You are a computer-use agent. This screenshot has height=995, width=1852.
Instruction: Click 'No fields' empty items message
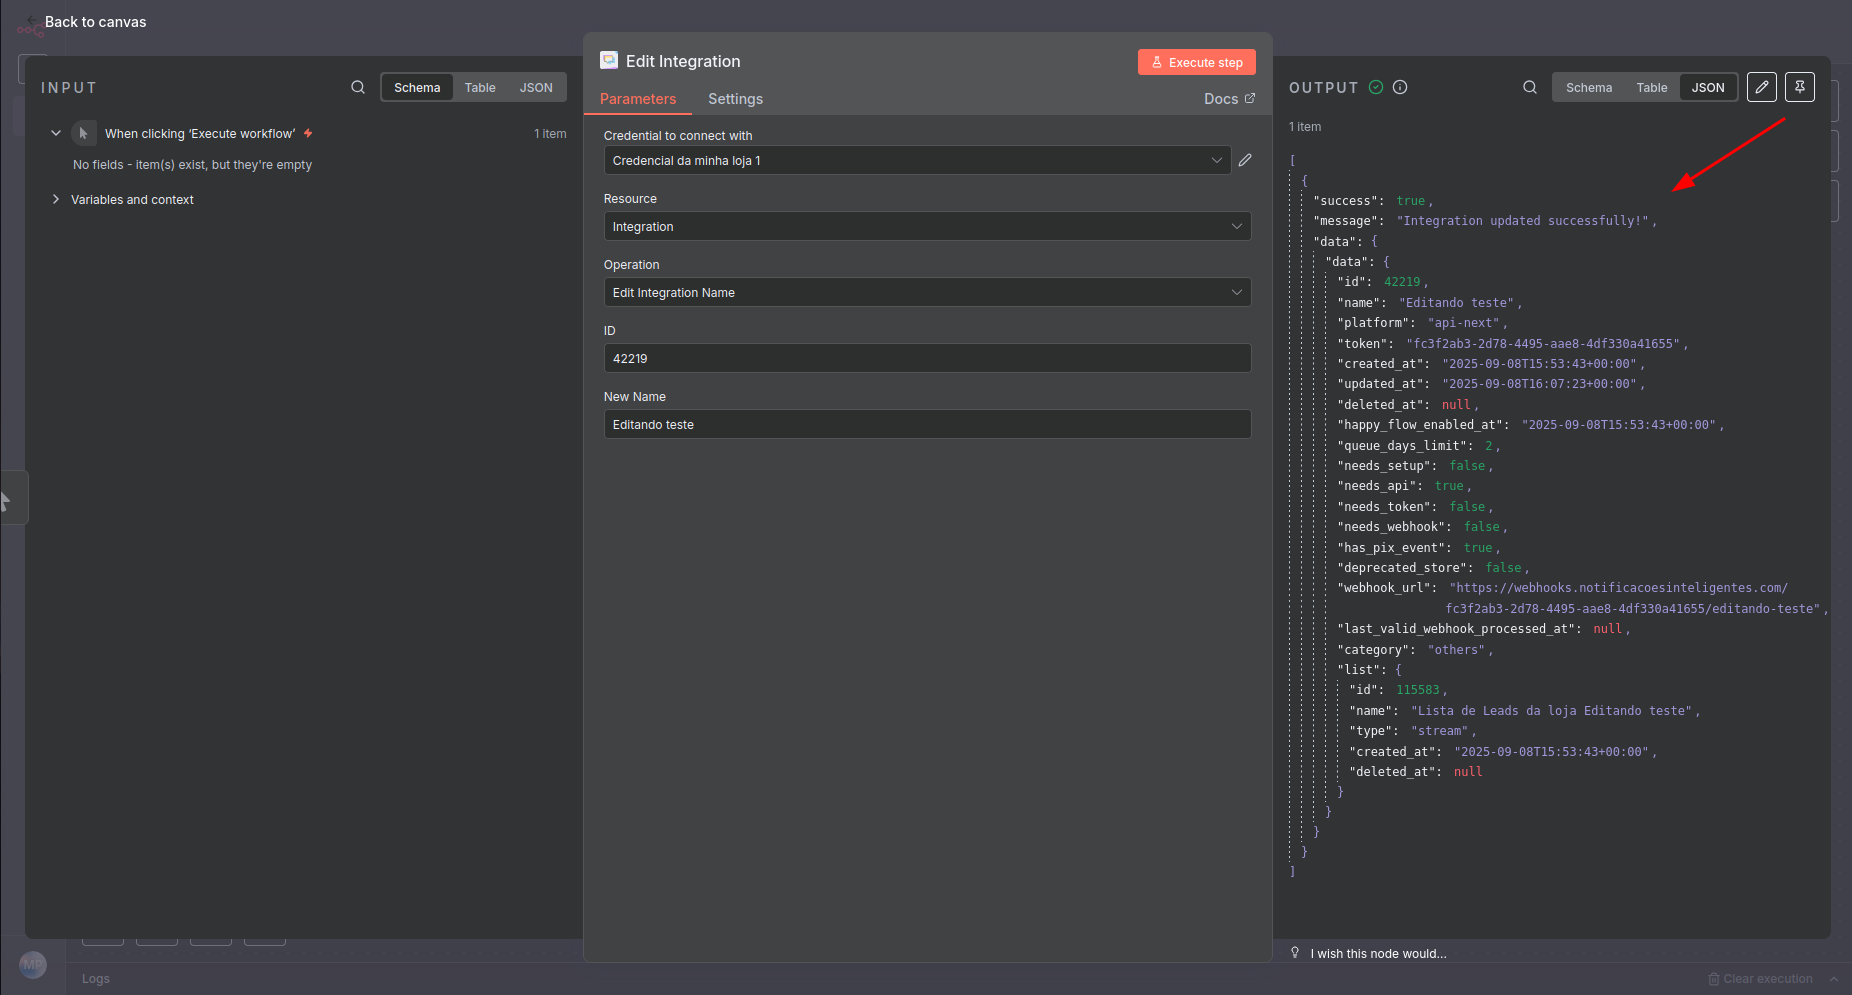(192, 165)
